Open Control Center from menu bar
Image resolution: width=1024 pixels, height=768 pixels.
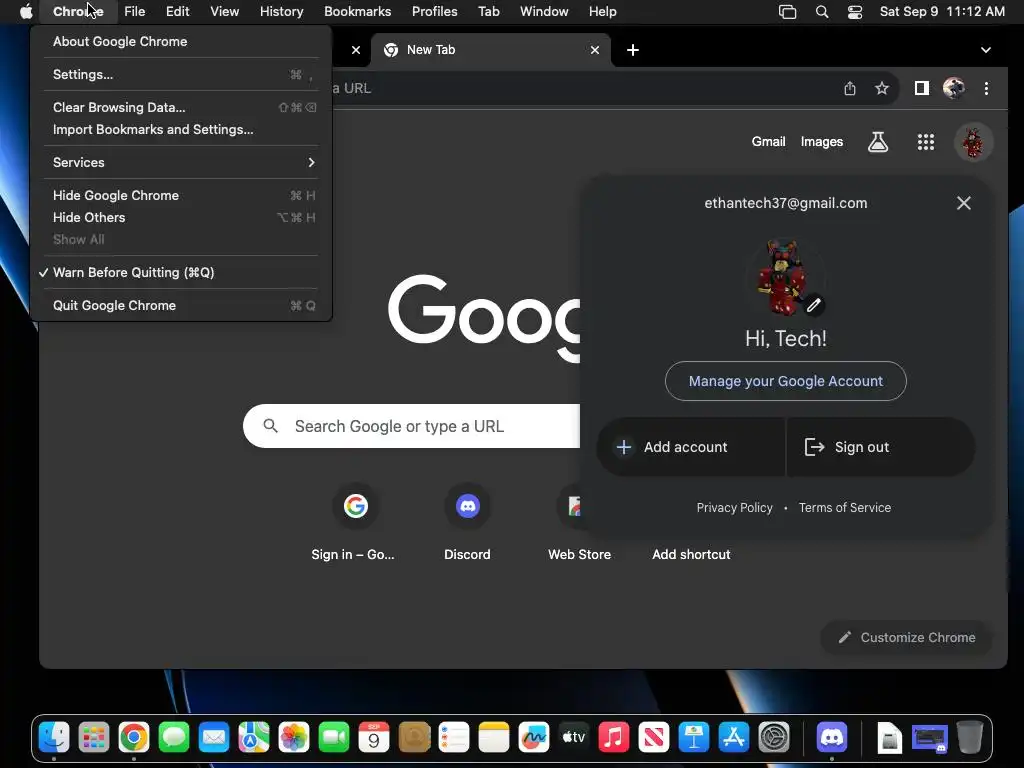point(855,12)
